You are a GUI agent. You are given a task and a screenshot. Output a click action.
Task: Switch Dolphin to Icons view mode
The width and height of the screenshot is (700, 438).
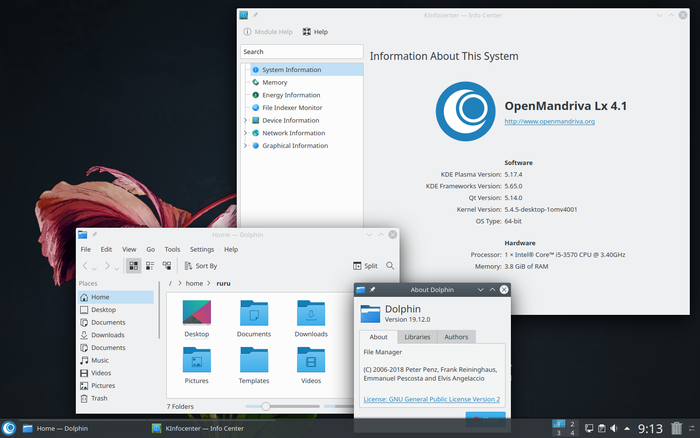tap(133, 266)
